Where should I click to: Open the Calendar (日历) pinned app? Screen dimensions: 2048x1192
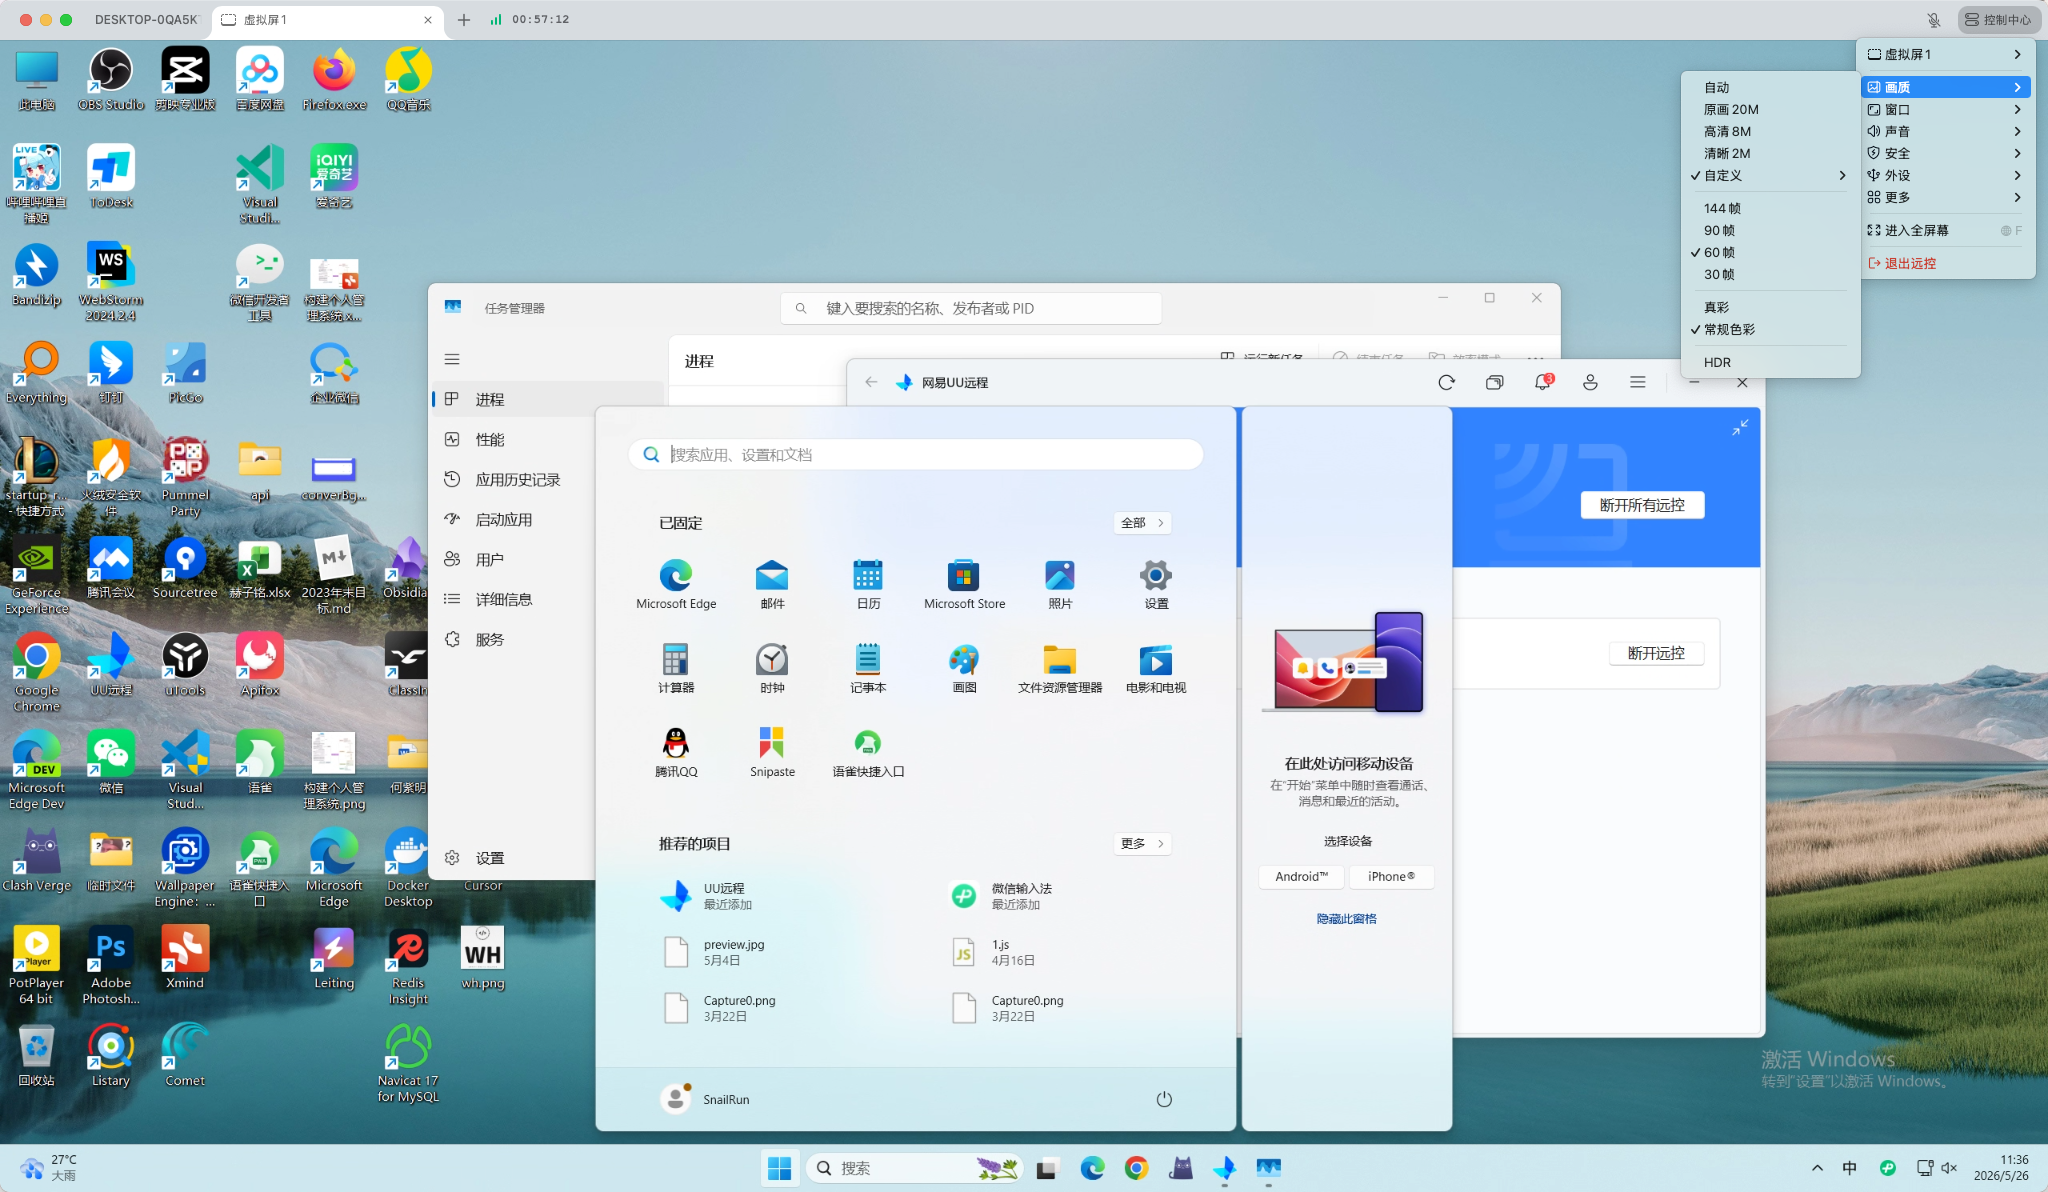[x=868, y=584]
